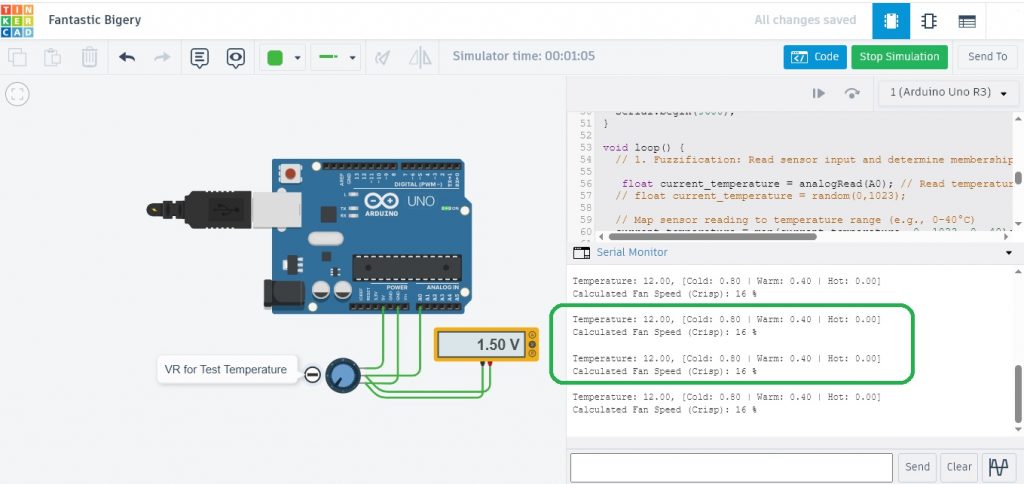Toggle the serial graph icon
1024x484 pixels.
pos(999,467)
